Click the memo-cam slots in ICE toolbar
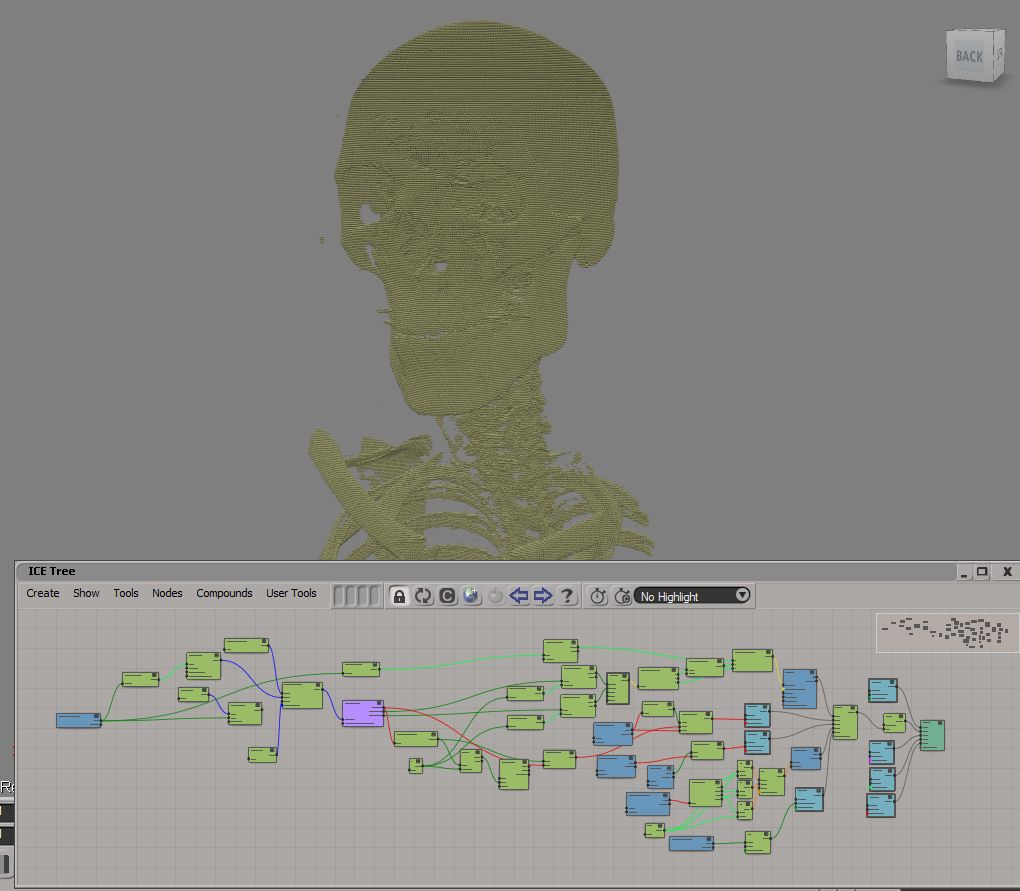Viewport: 1020px width, 891px height. [x=356, y=596]
